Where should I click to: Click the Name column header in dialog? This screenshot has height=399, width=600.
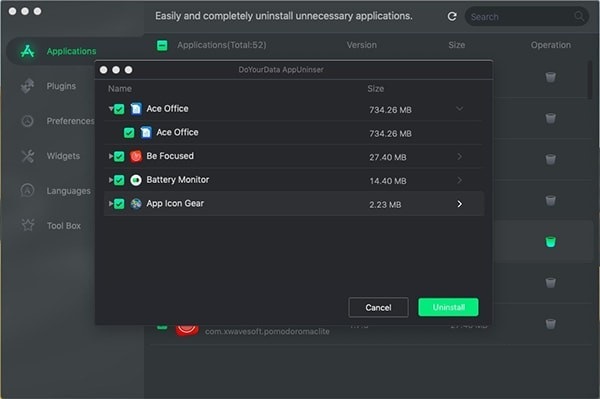(120, 89)
